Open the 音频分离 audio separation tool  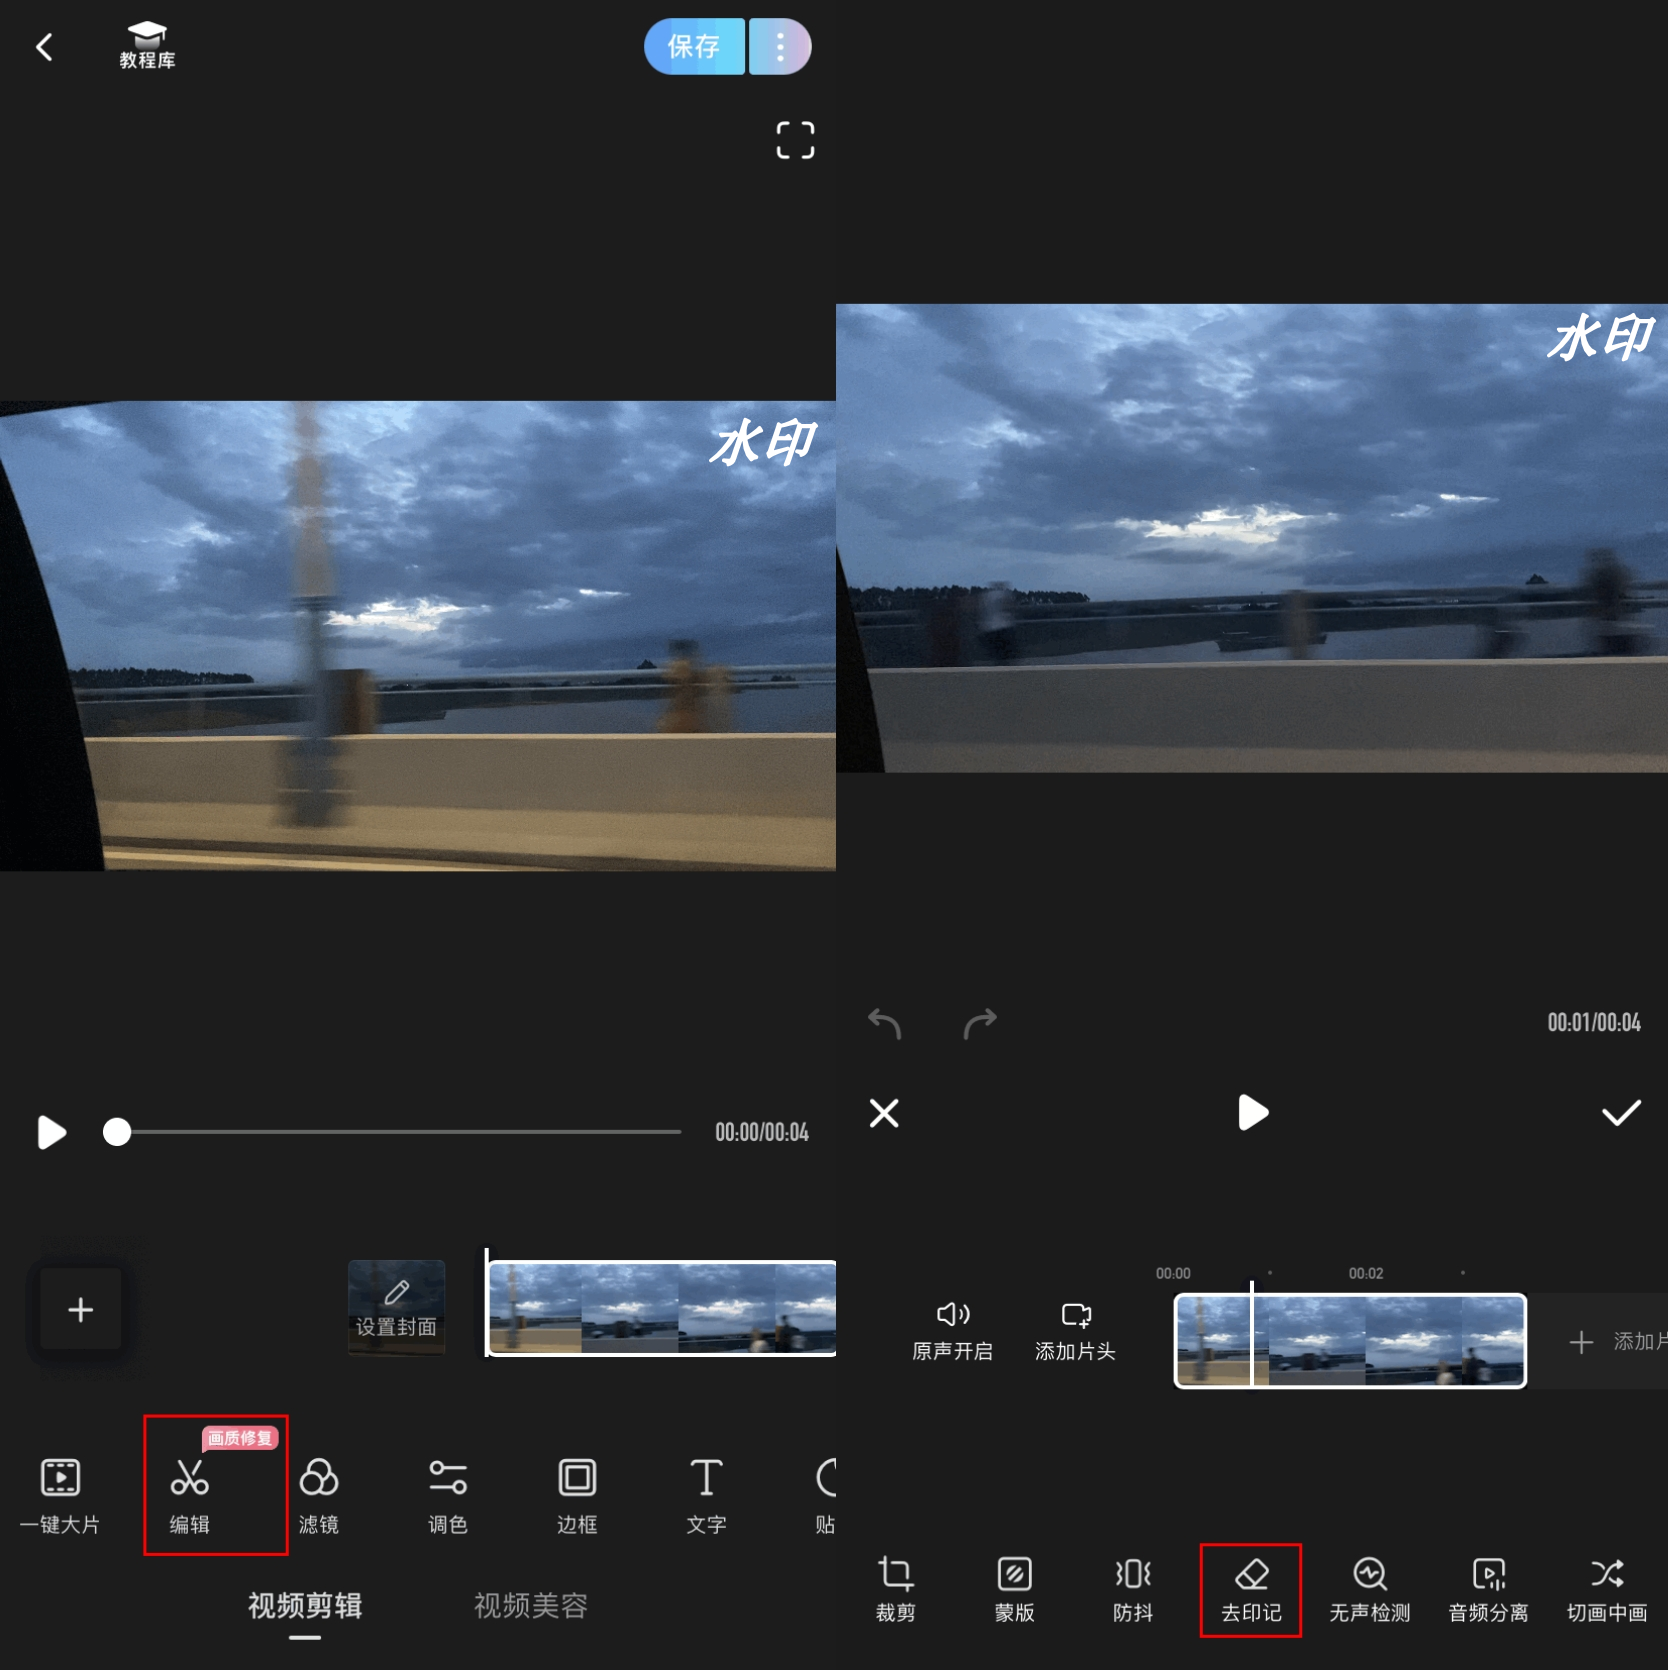pos(1488,1589)
